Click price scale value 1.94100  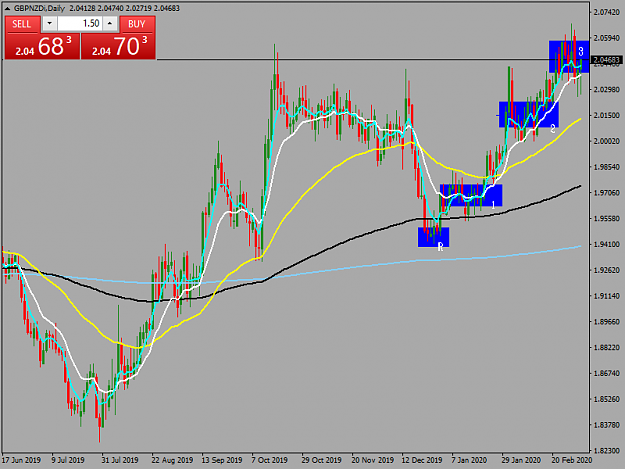[607, 245]
